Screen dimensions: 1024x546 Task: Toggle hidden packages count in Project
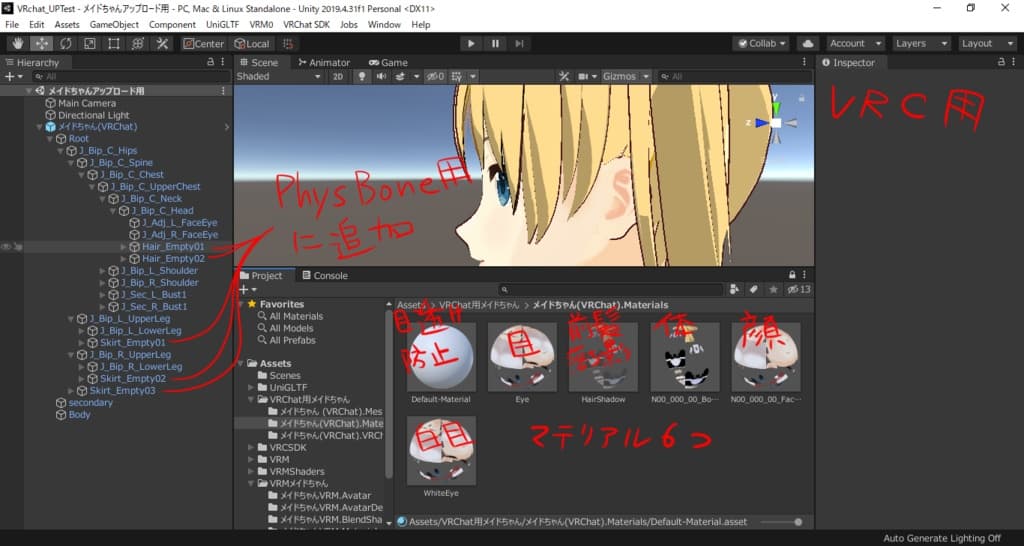pos(799,289)
